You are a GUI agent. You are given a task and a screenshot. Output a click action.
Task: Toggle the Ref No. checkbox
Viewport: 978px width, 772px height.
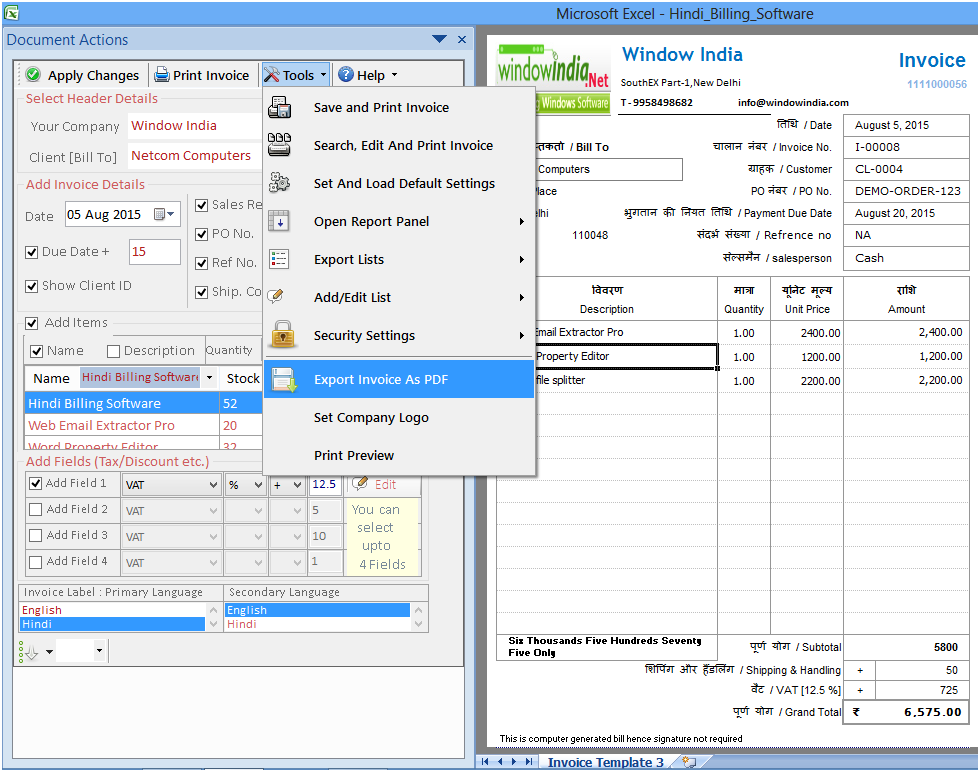(x=201, y=263)
